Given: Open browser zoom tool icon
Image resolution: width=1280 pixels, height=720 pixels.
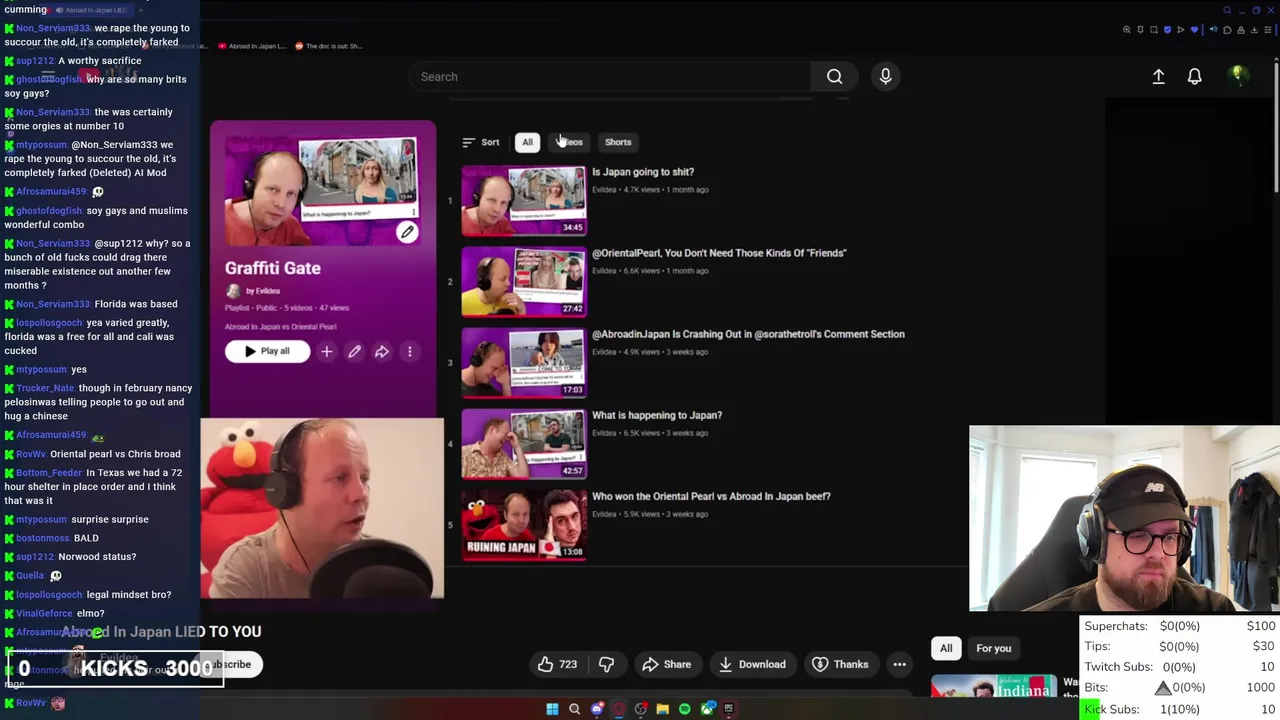Looking at the screenshot, I should [x=1127, y=30].
